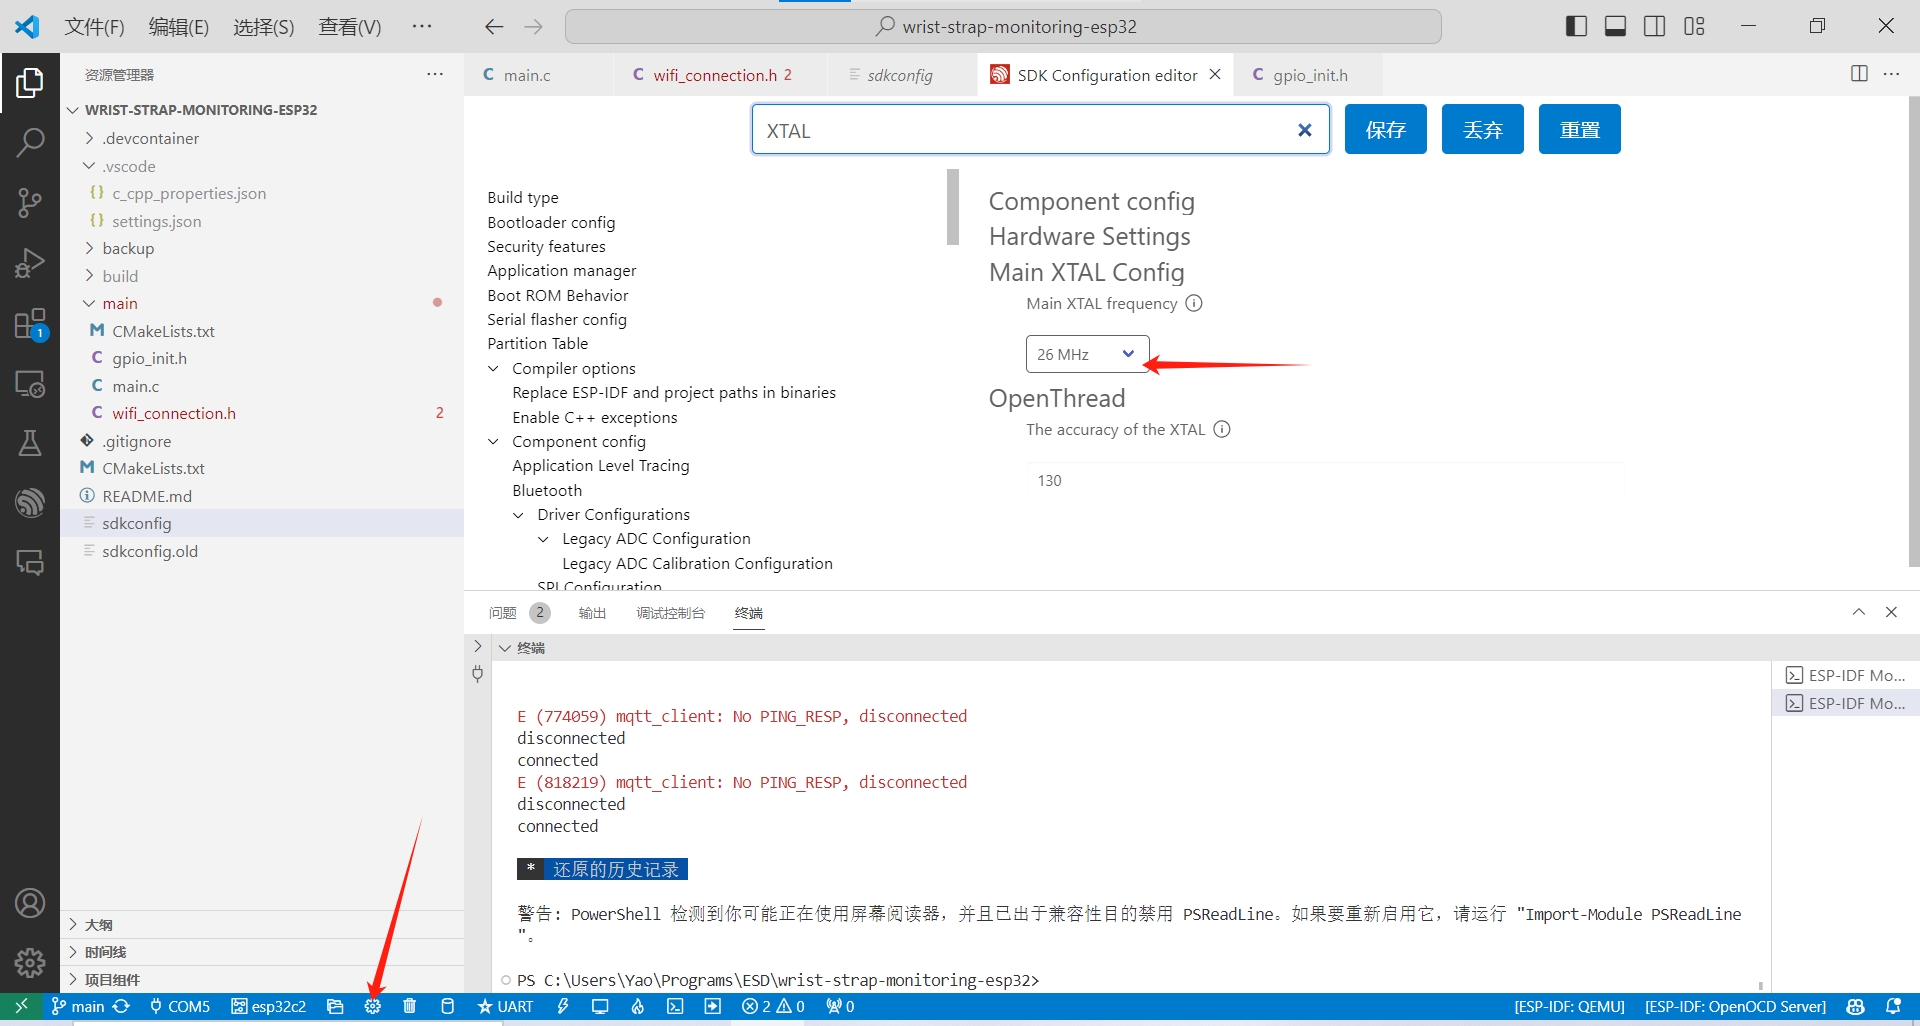
Task: Switch to the gpio_init.h tab
Action: [1310, 75]
